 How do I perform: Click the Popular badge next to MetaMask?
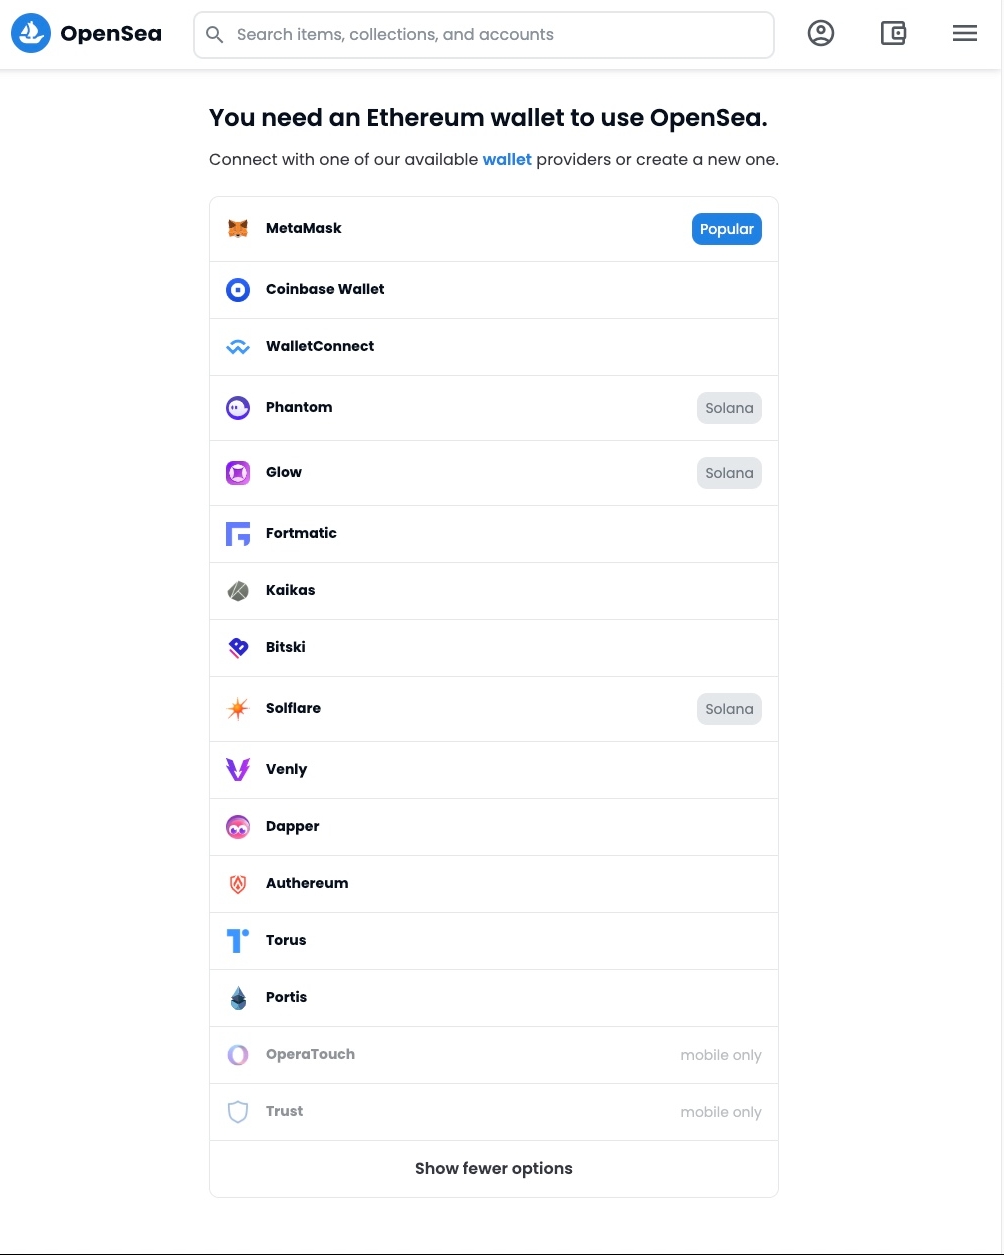tap(727, 229)
